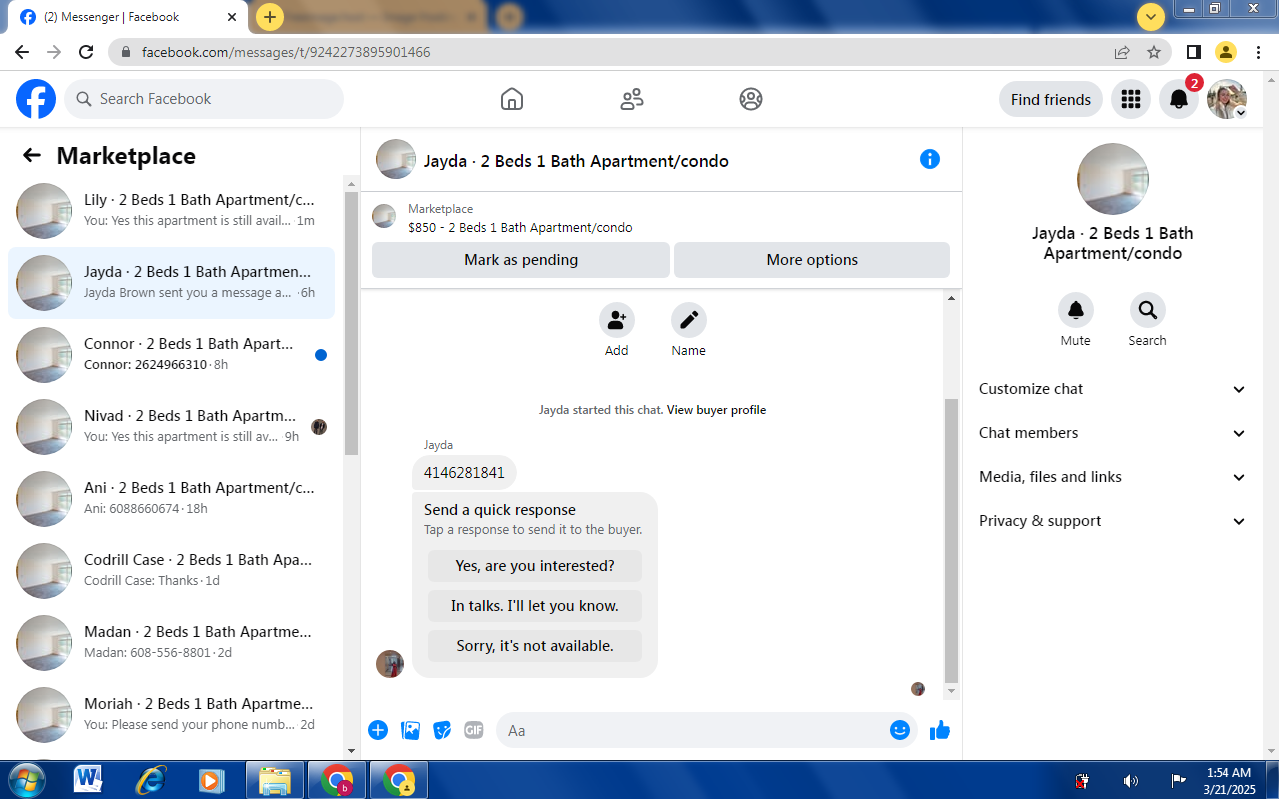Click Find friends button
The width and height of the screenshot is (1279, 799).
click(x=1051, y=99)
